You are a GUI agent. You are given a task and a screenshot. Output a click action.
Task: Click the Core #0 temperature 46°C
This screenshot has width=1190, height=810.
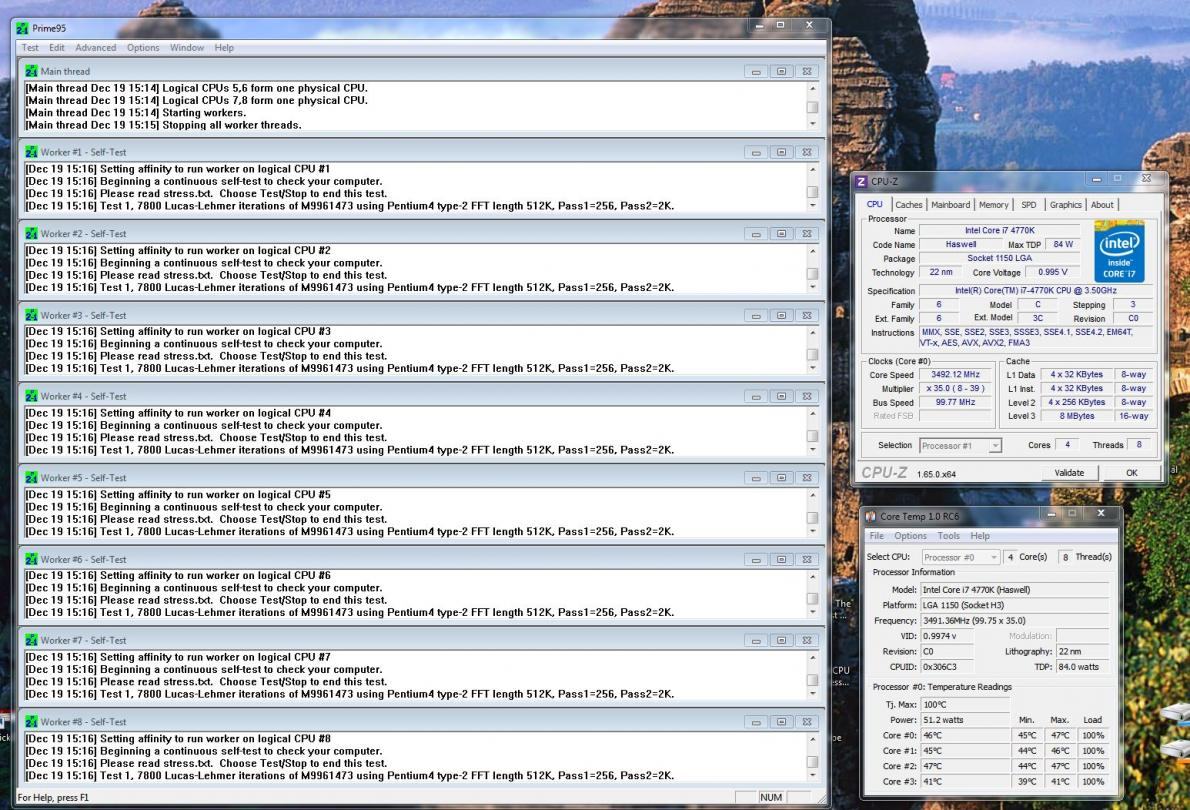pyautogui.click(x=965, y=736)
